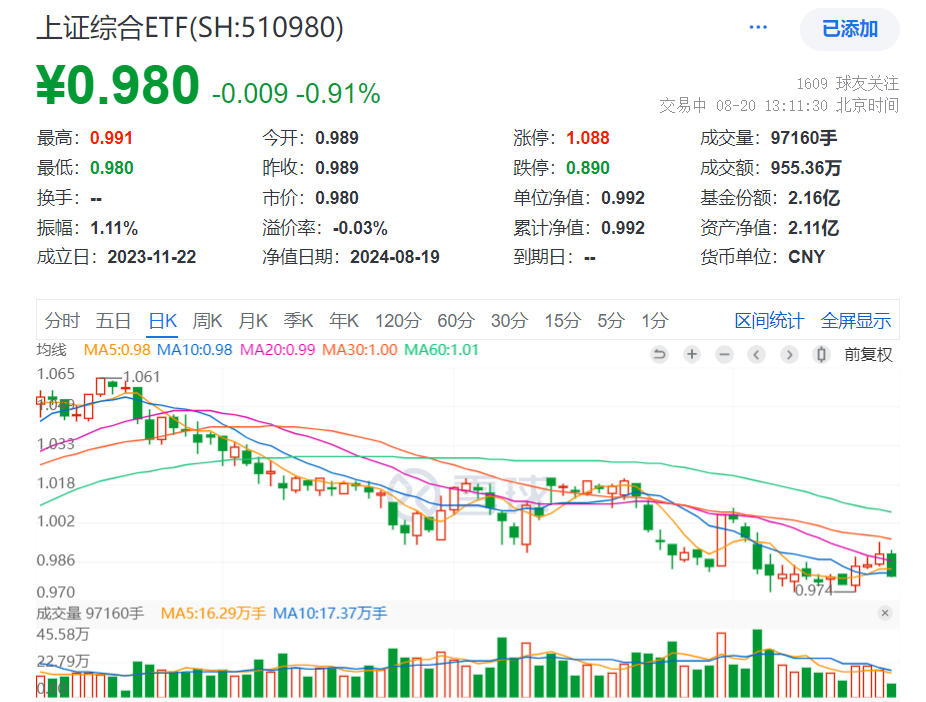Click the reset chart undo arrow icon

click(660, 354)
